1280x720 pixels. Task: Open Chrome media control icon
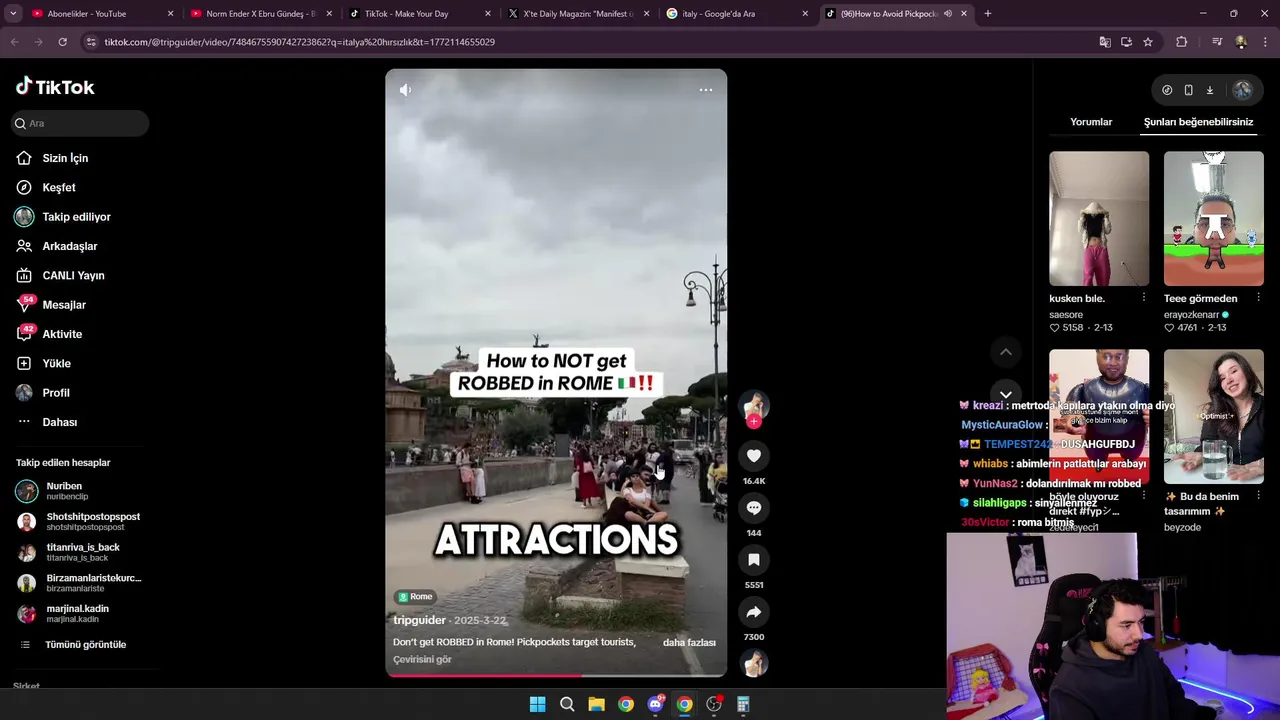tap(1217, 42)
